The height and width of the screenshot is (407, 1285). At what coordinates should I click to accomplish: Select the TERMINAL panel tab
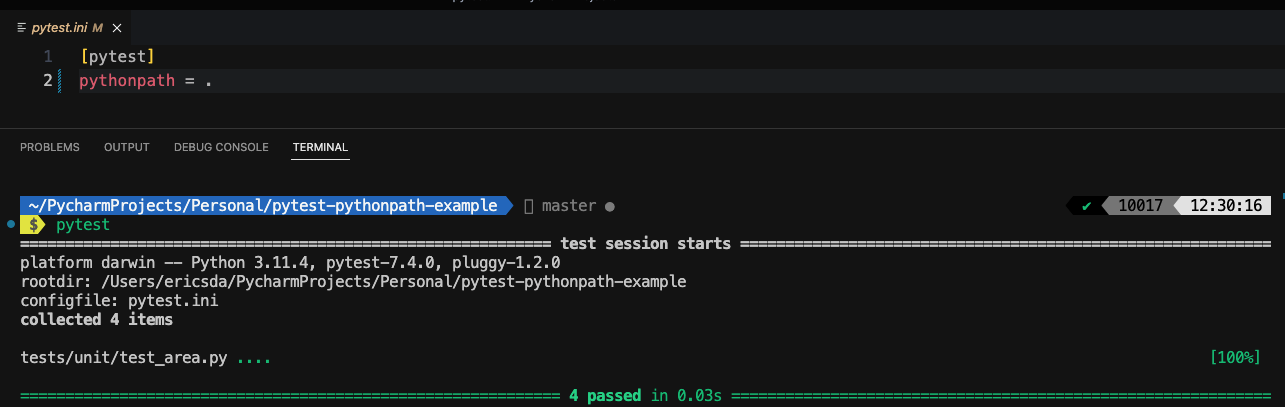tap(320, 147)
